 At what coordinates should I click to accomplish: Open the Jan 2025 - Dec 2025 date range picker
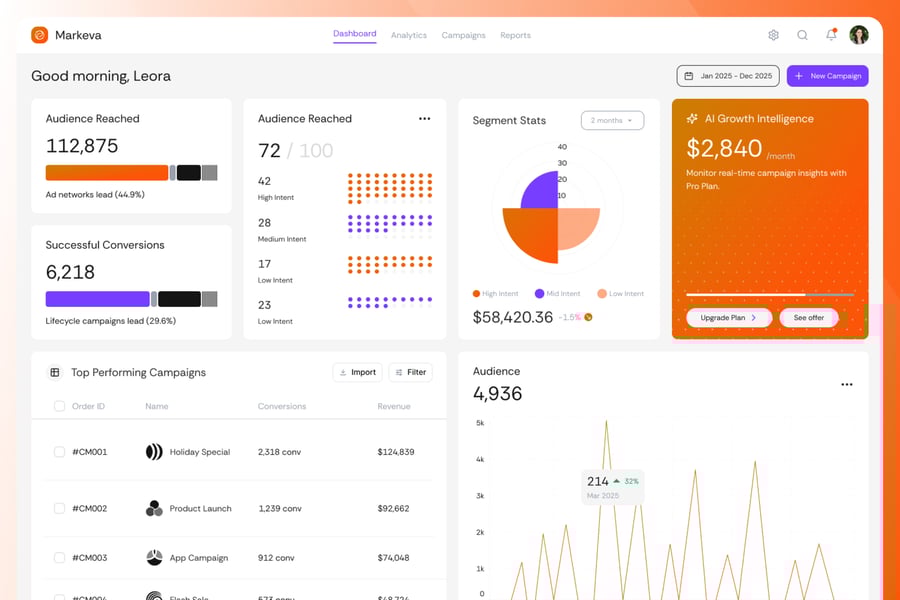(728, 76)
